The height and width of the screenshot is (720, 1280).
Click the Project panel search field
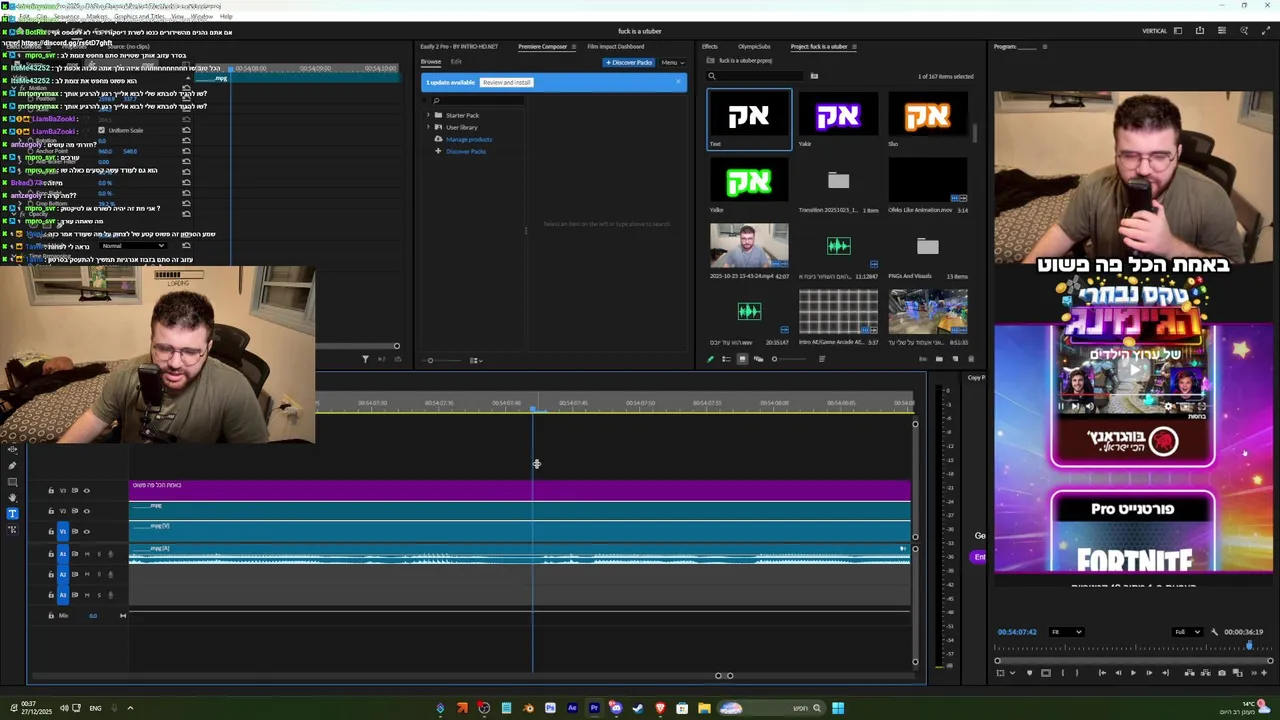click(756, 76)
